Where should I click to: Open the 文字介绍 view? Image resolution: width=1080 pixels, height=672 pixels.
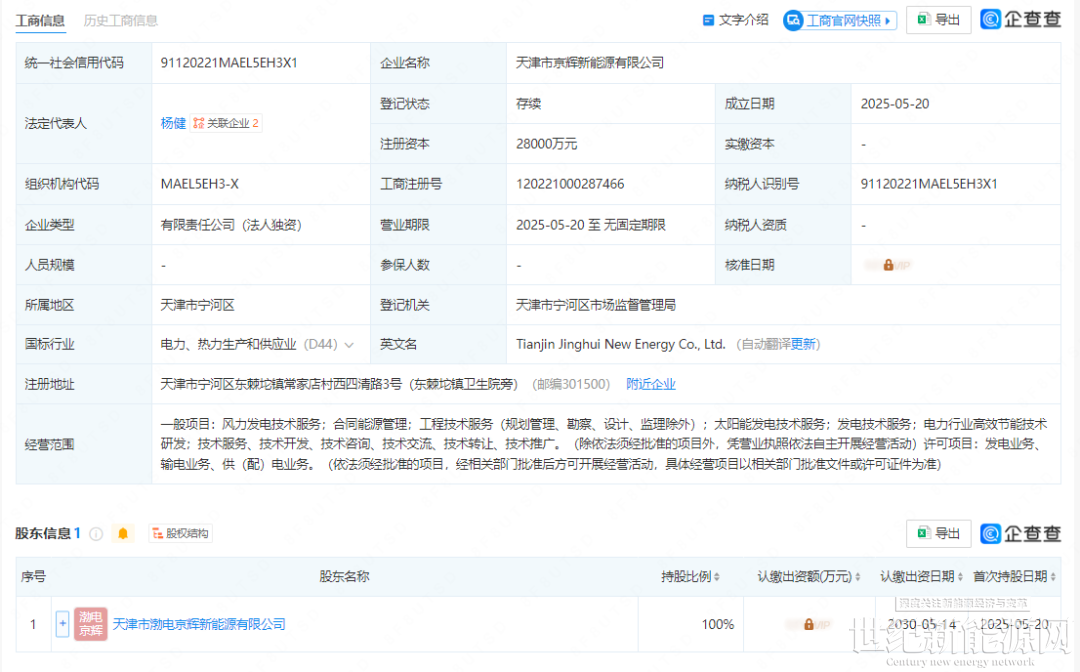point(736,20)
